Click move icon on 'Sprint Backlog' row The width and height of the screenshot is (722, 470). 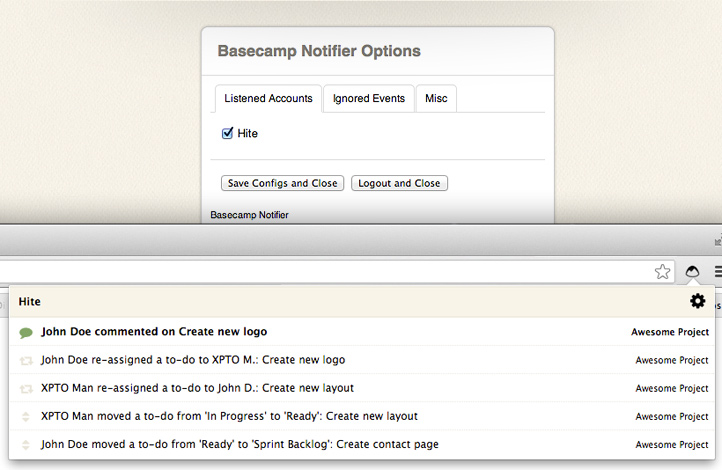pos(26,445)
